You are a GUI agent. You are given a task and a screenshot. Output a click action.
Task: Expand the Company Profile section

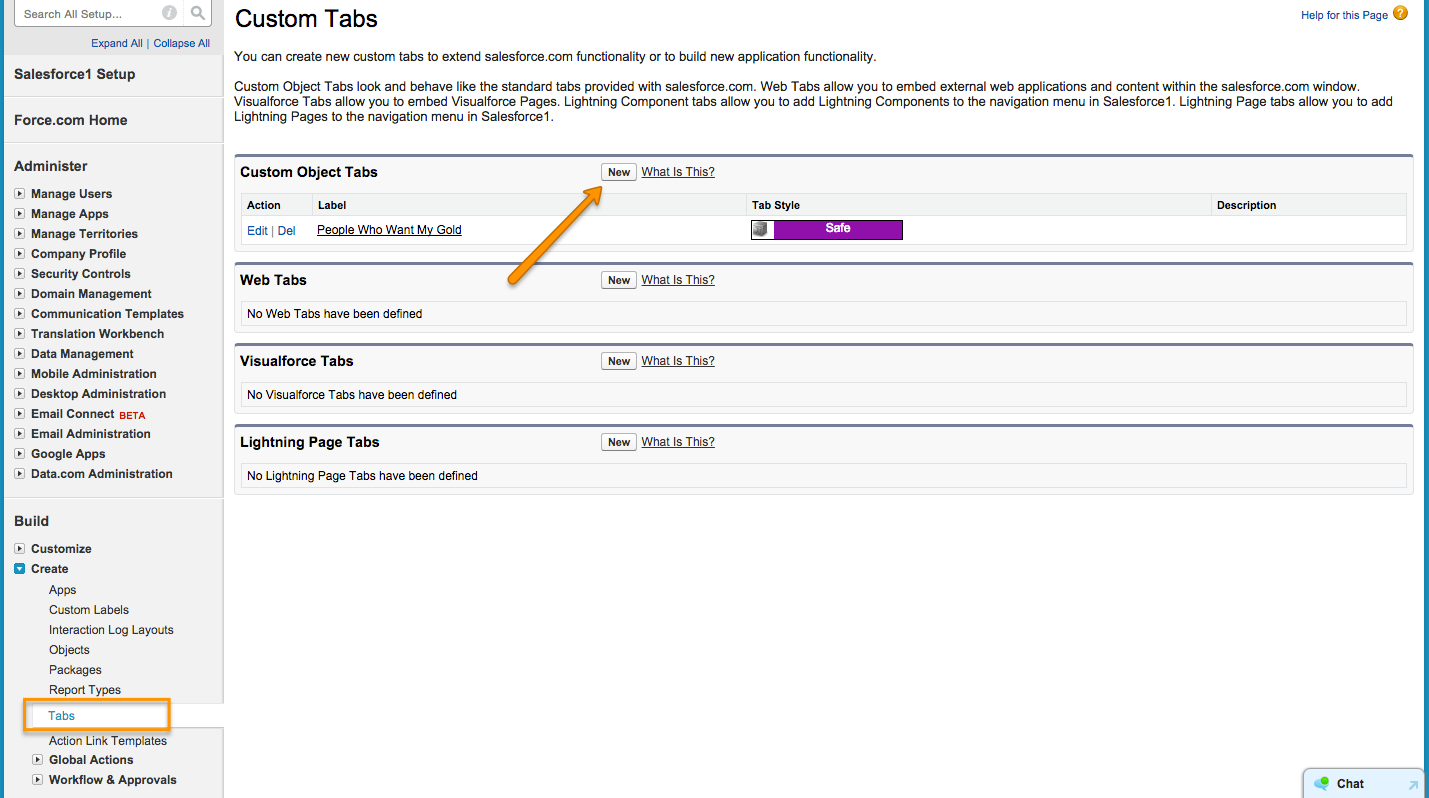coord(20,254)
